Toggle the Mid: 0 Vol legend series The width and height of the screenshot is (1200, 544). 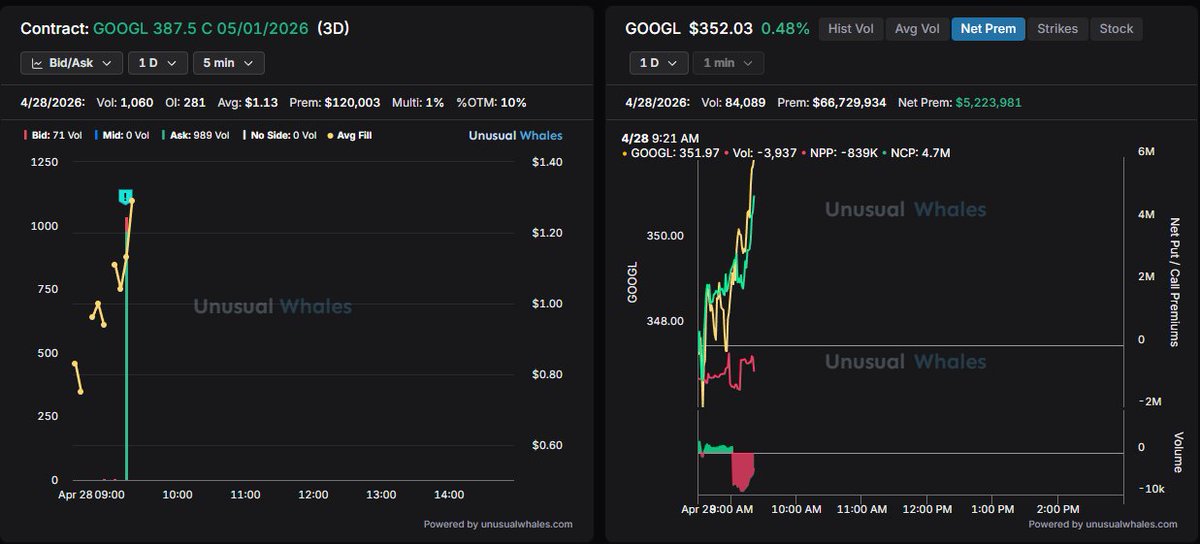click(x=121, y=135)
